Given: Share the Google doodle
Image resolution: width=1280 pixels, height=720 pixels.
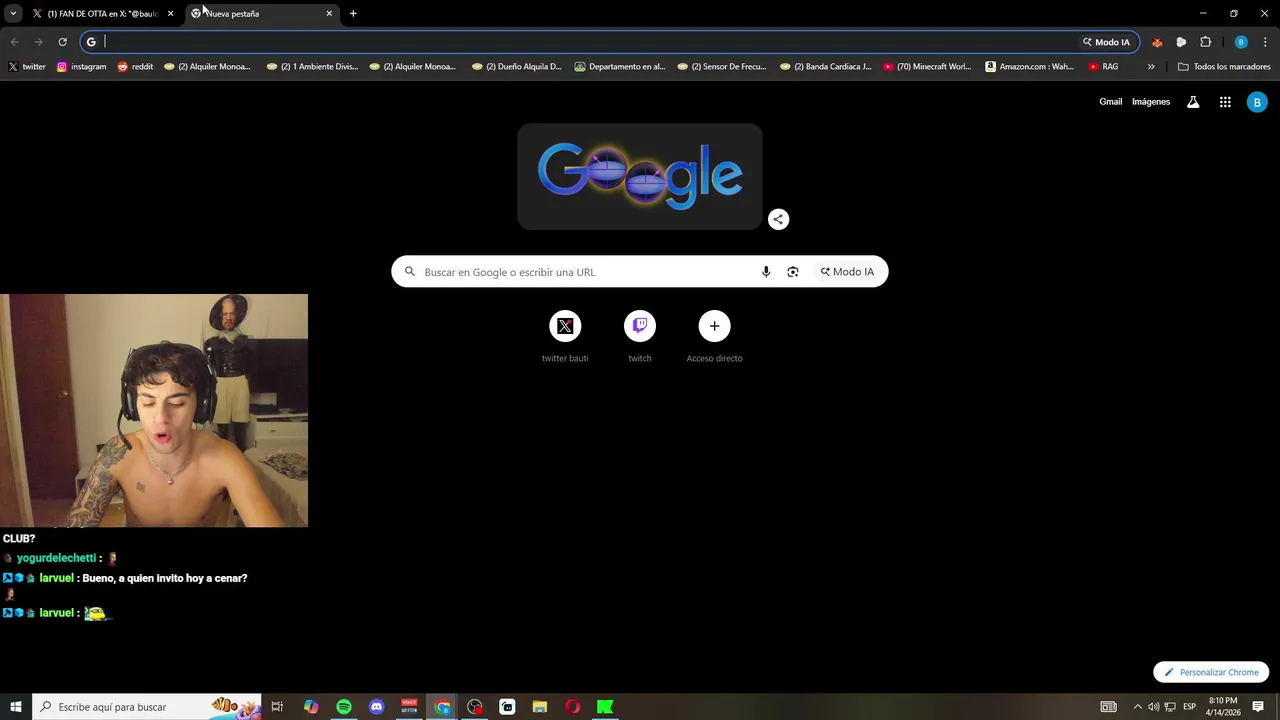Looking at the screenshot, I should [x=778, y=220].
